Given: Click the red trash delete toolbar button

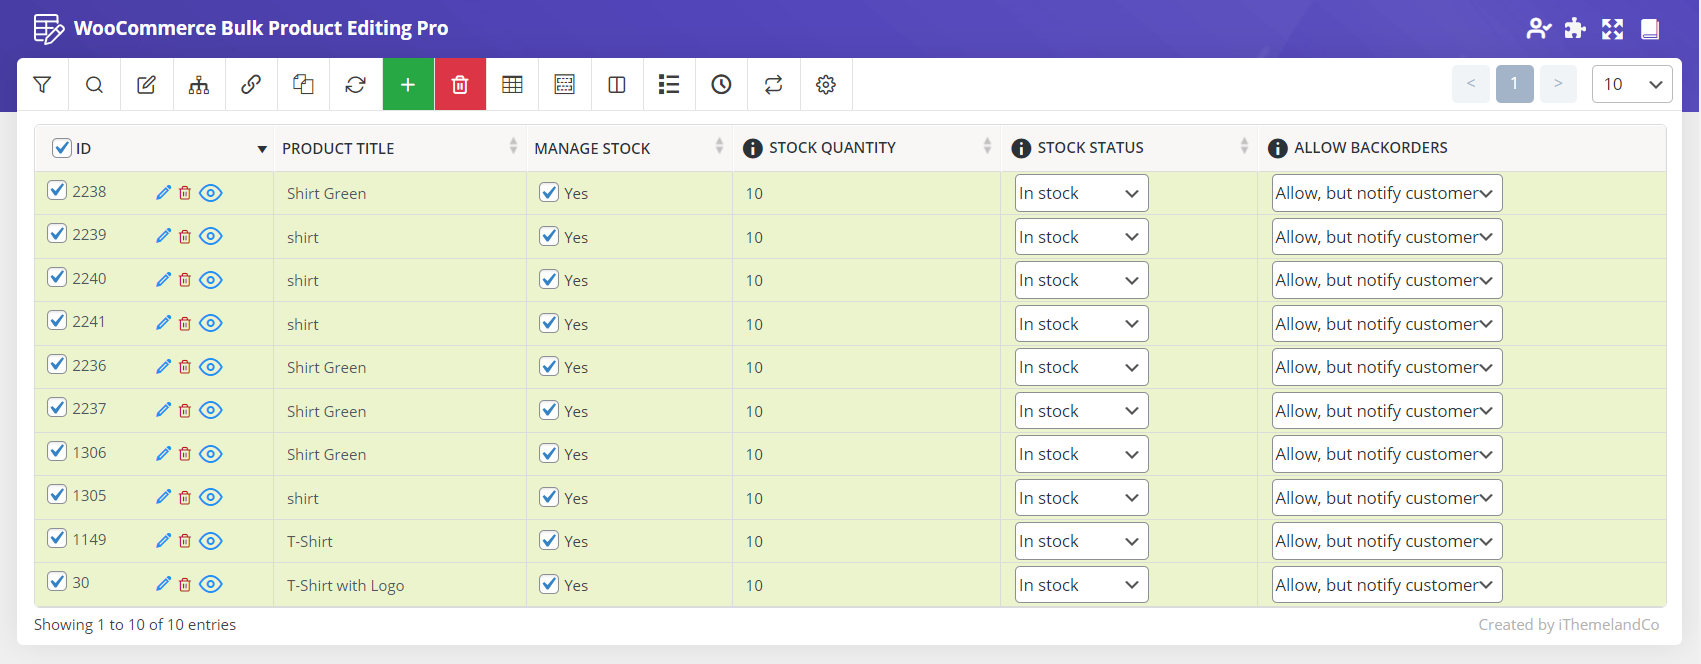Looking at the screenshot, I should (460, 85).
